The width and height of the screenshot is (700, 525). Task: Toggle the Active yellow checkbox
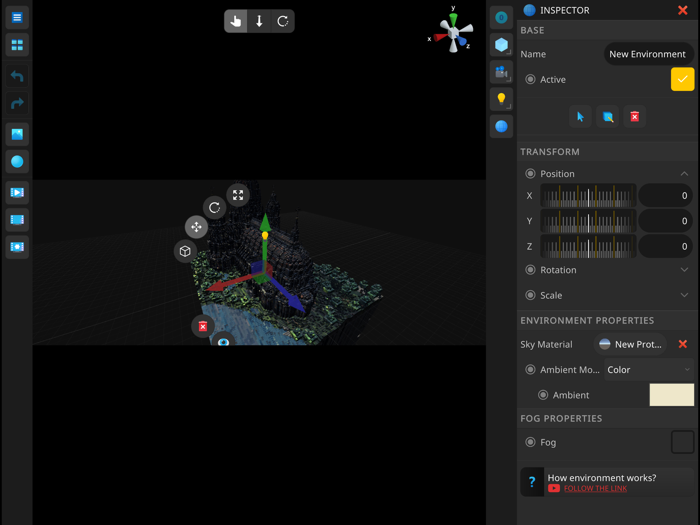point(683,79)
